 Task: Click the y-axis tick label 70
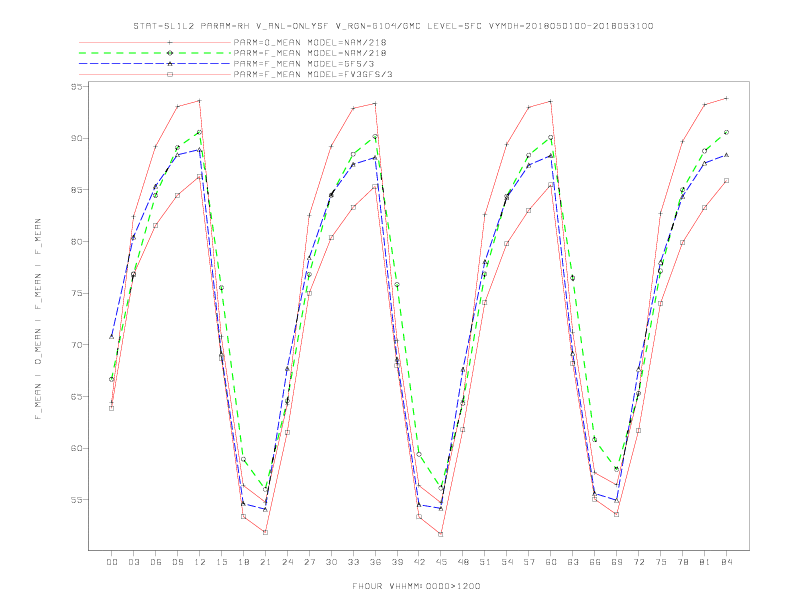pos(76,345)
